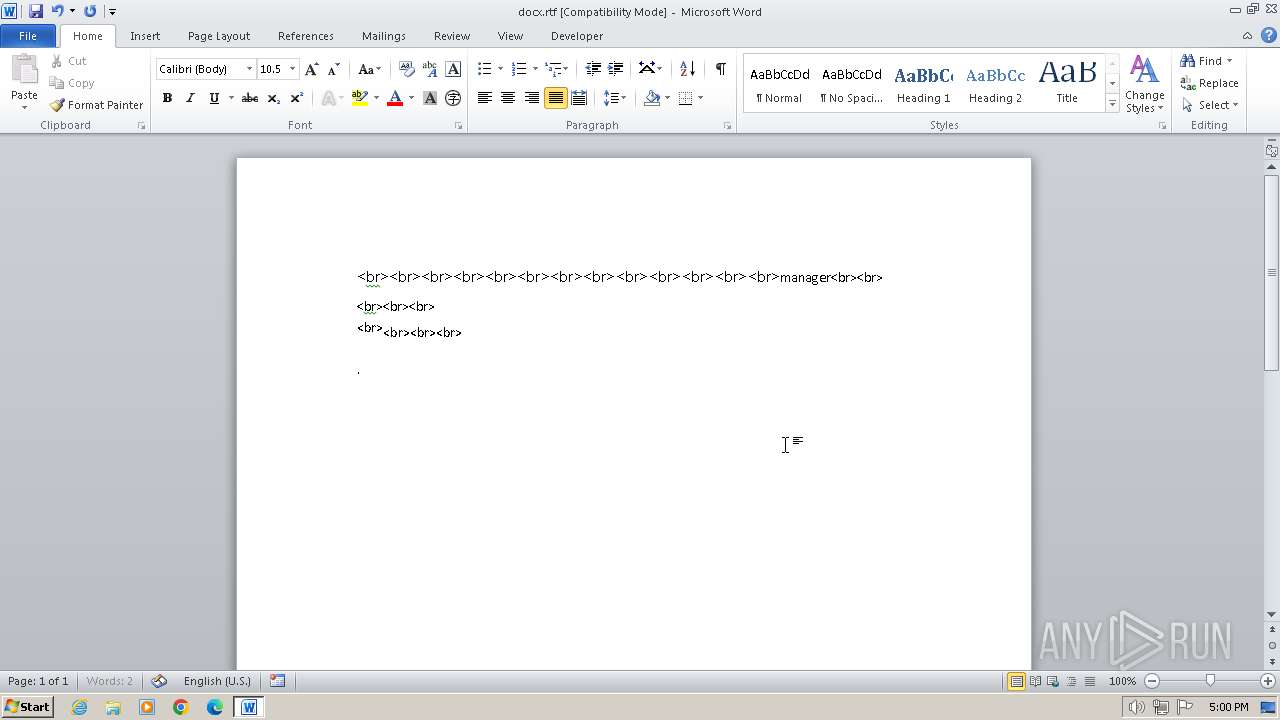Click the Cut icon
This screenshot has height=720, width=1280.
(69, 61)
